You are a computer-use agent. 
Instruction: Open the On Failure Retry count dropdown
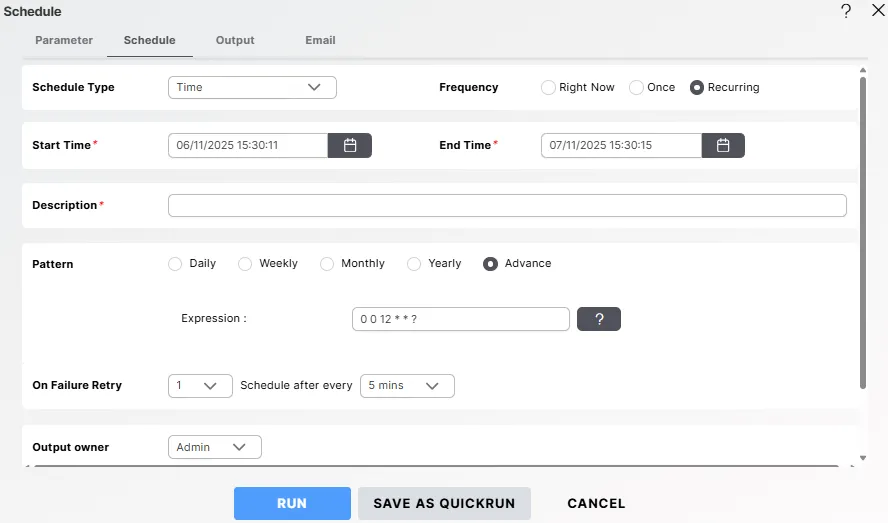pyautogui.click(x=200, y=386)
